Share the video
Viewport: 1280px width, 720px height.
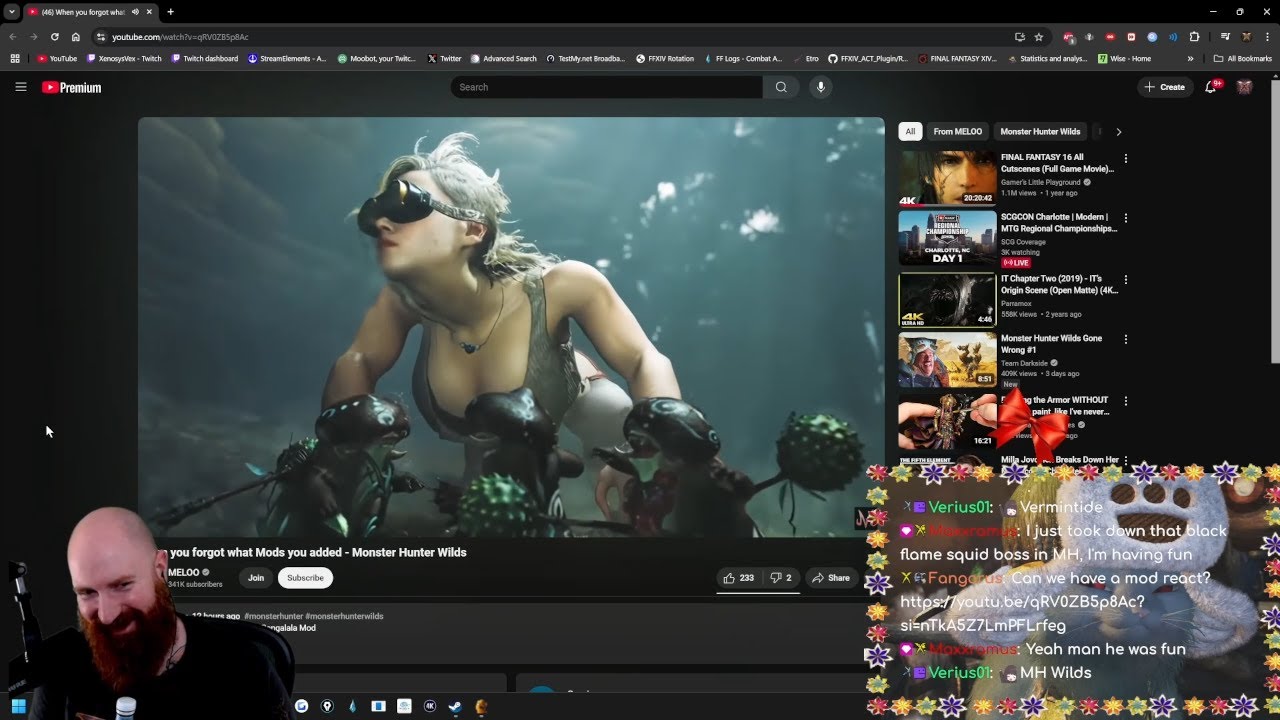(831, 578)
